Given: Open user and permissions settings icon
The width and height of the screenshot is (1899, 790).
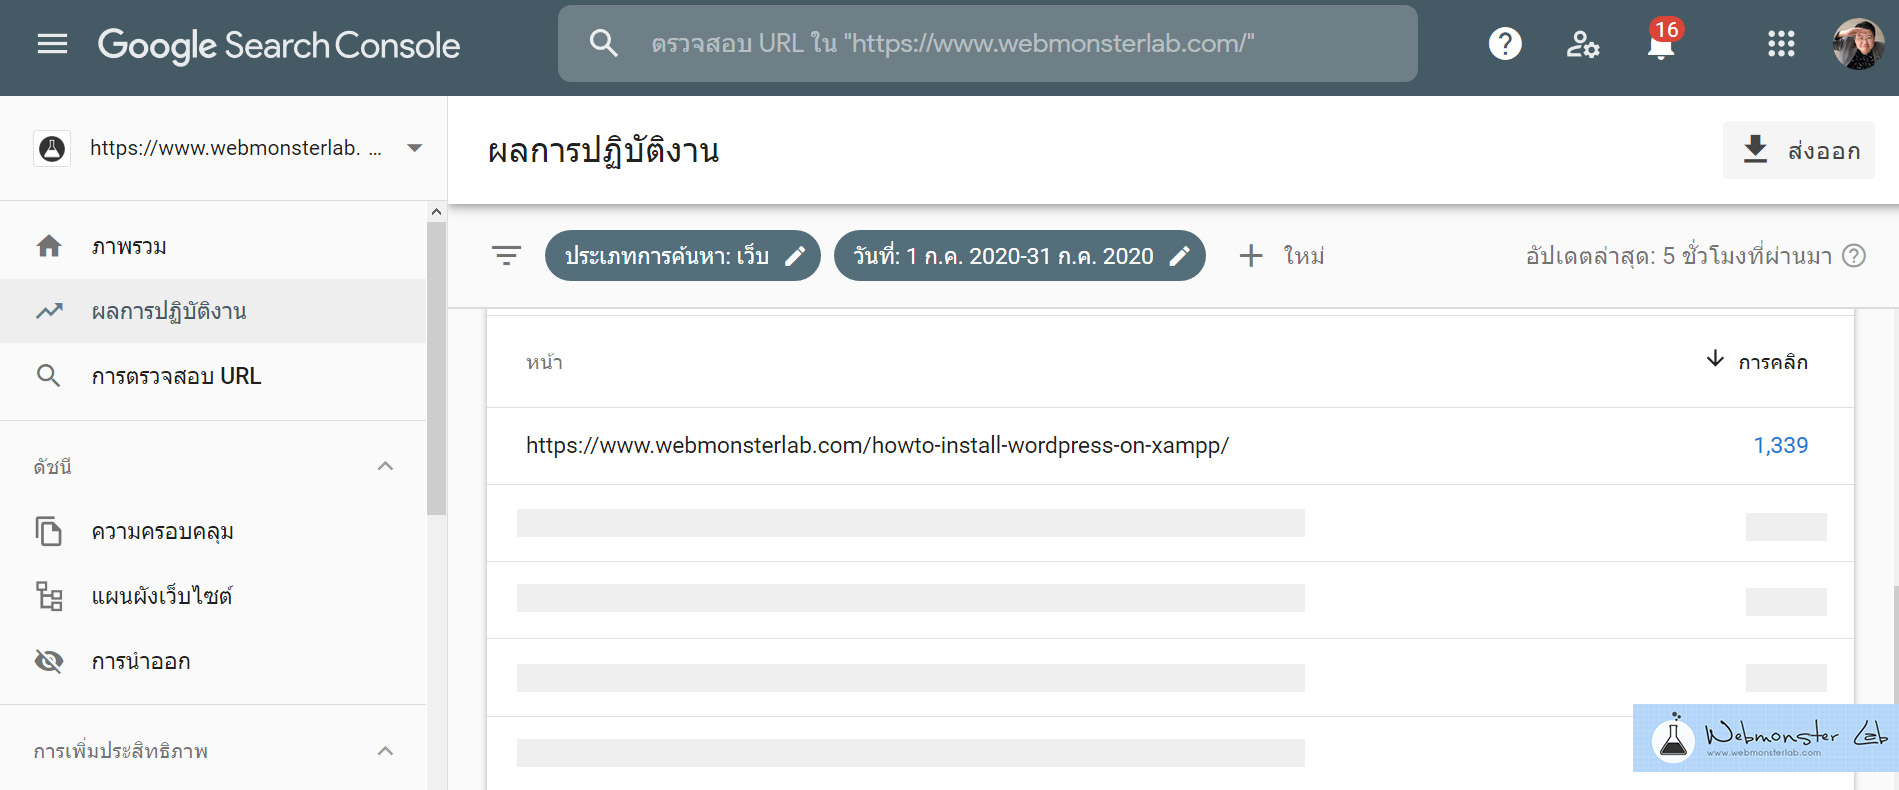Looking at the screenshot, I should [1582, 44].
